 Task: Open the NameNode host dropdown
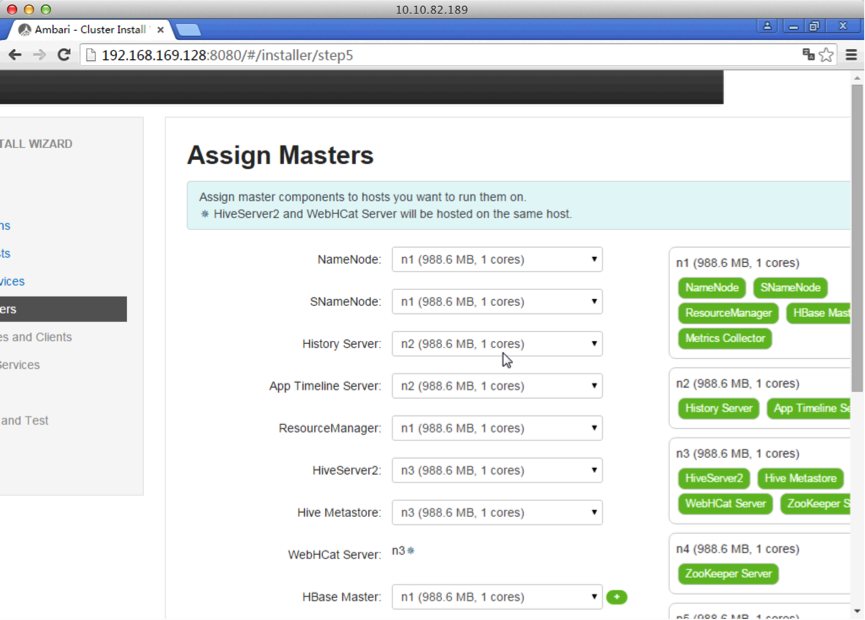tap(497, 259)
